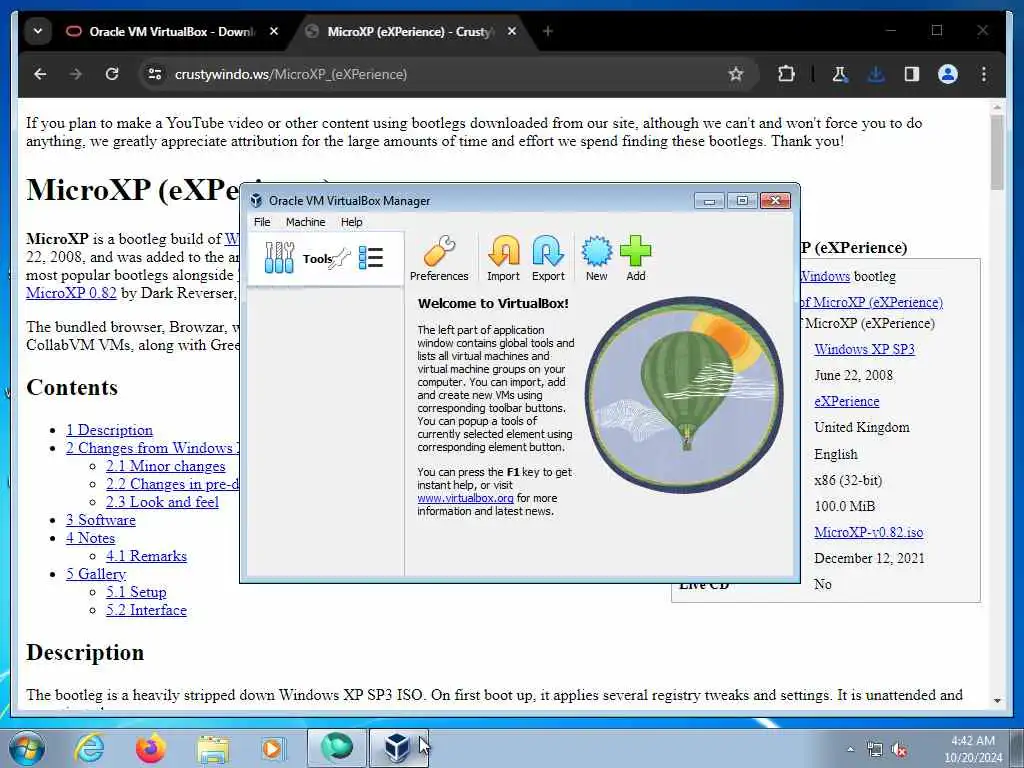Click the page scrollbar down arrow
Screen dimensions: 1024x768
[x=997, y=701]
